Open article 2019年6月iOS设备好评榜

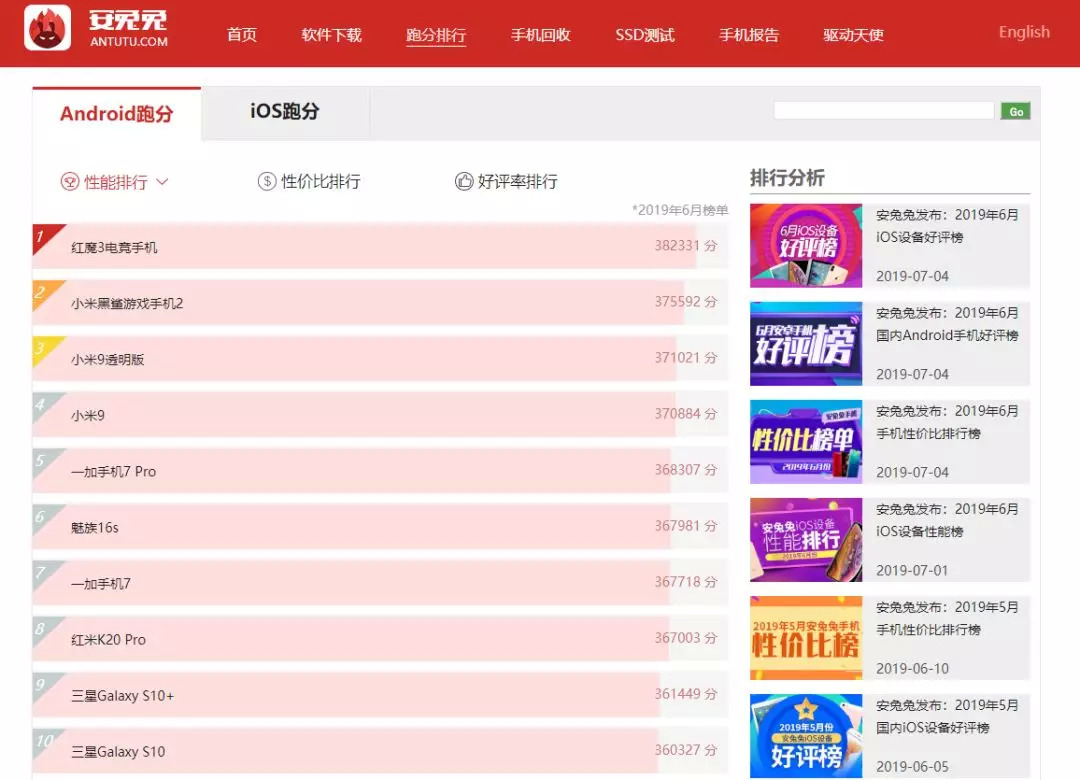[x=947, y=226]
